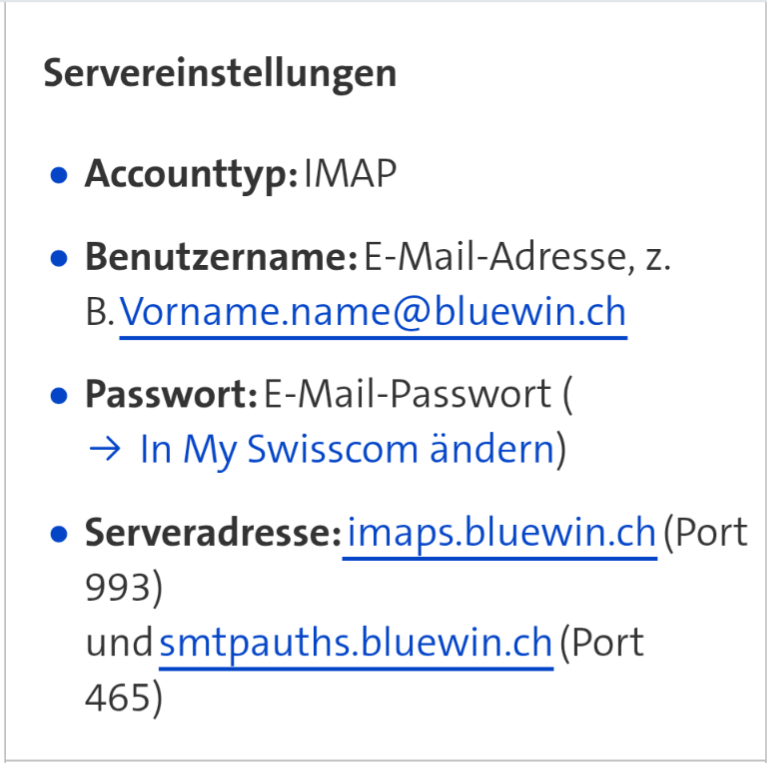Click the bullet point beside Accounttyp

[59, 177]
